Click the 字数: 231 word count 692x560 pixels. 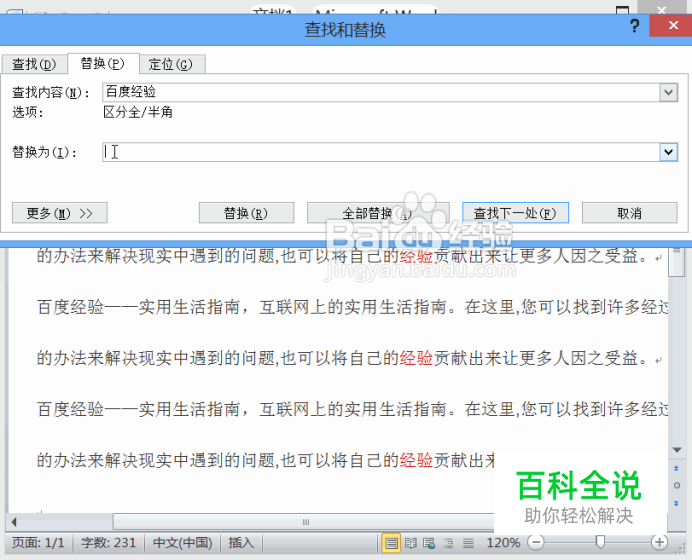pyautogui.click(x=108, y=542)
